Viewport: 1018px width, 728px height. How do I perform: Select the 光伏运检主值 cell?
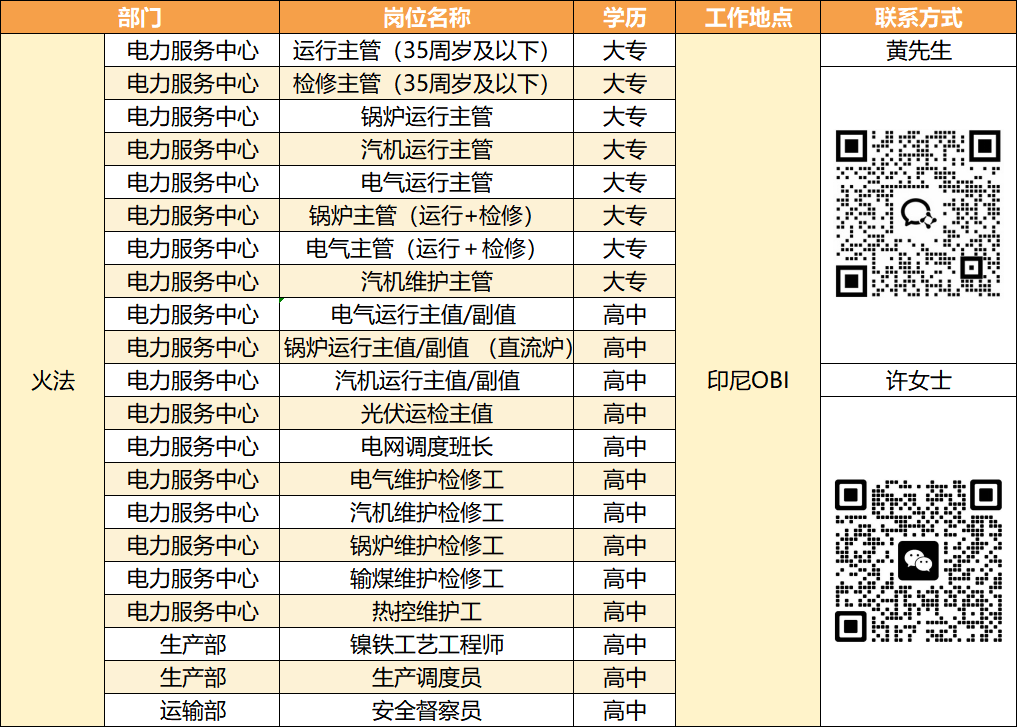pyautogui.click(x=427, y=414)
